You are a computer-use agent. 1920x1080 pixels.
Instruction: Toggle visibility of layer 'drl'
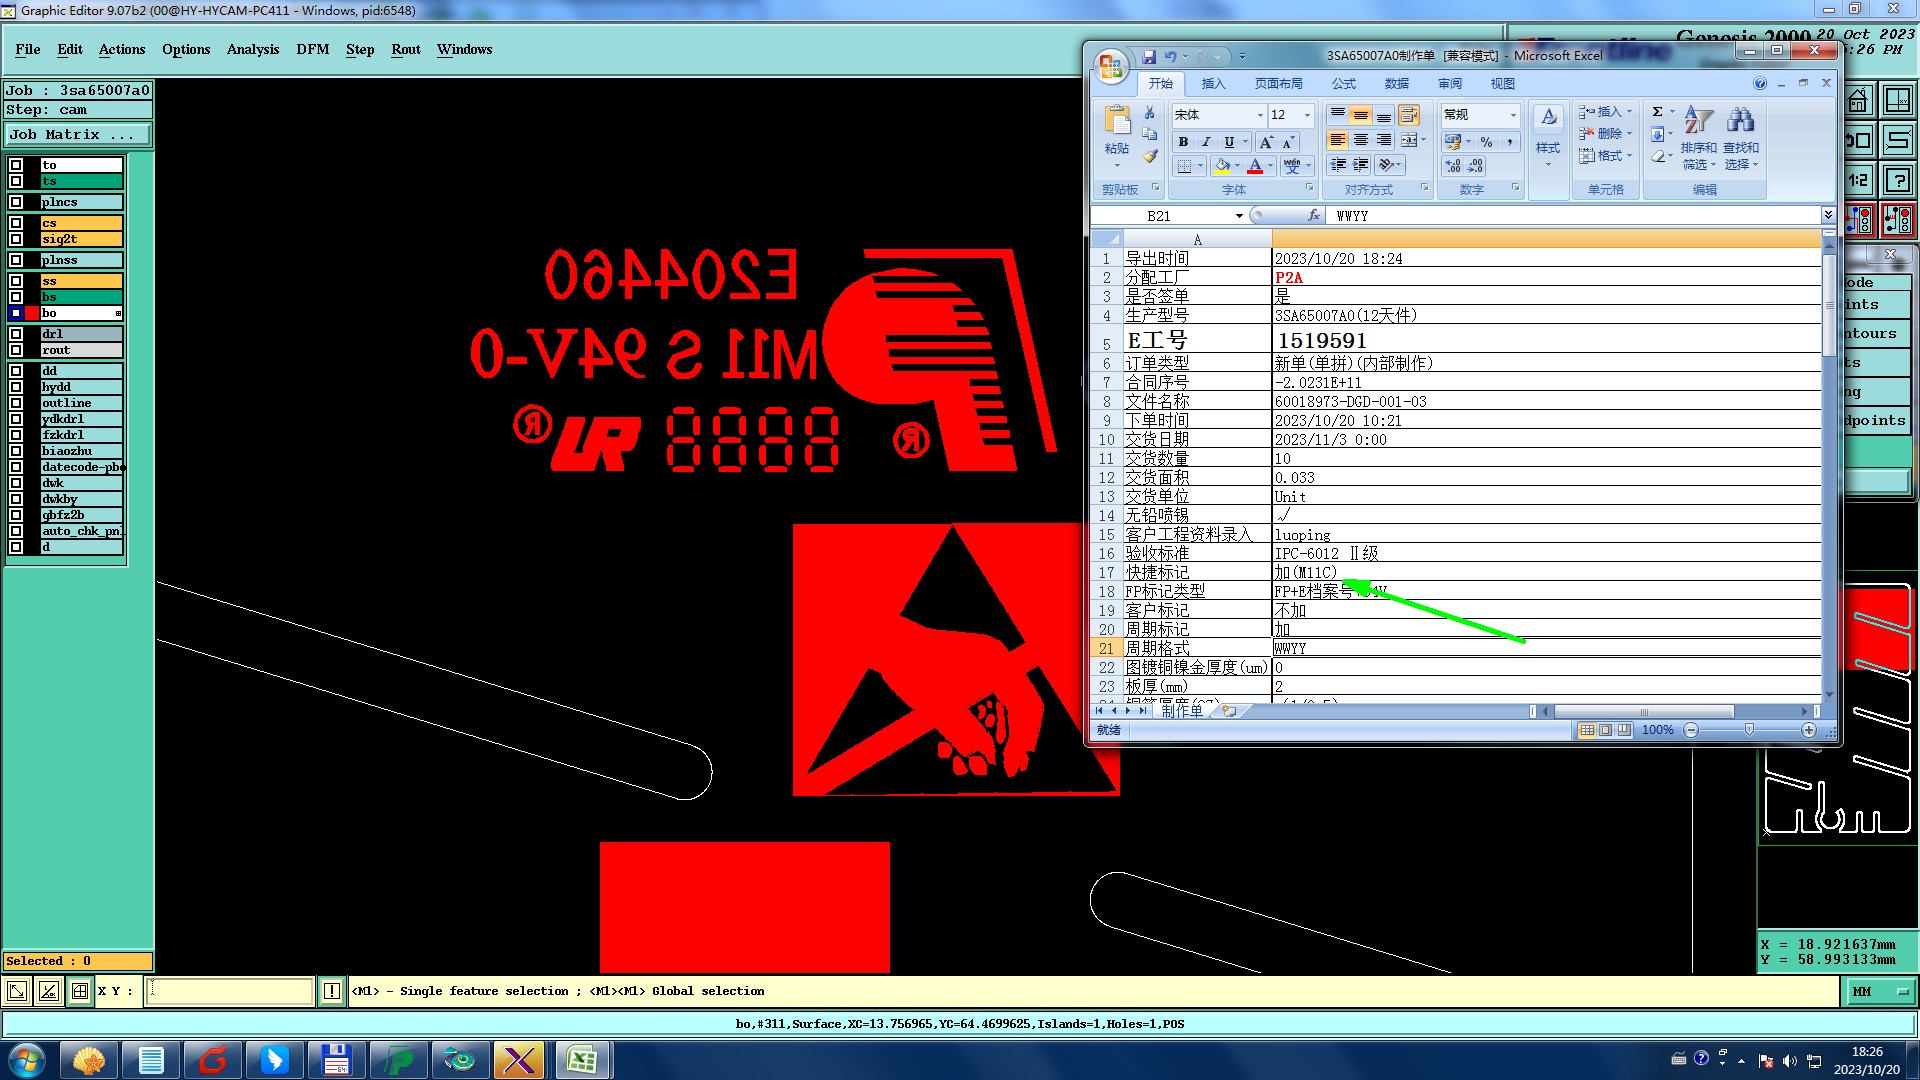tap(16, 334)
